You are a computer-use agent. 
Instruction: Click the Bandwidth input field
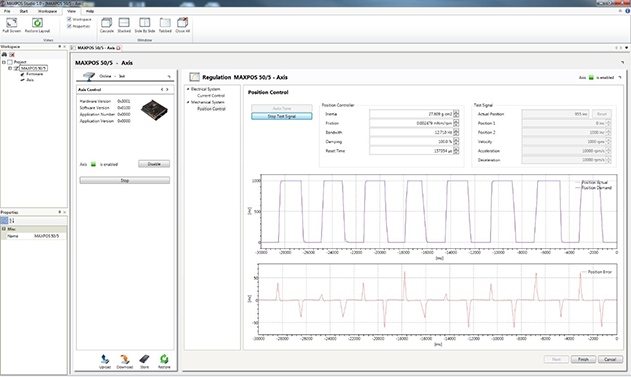coord(411,132)
